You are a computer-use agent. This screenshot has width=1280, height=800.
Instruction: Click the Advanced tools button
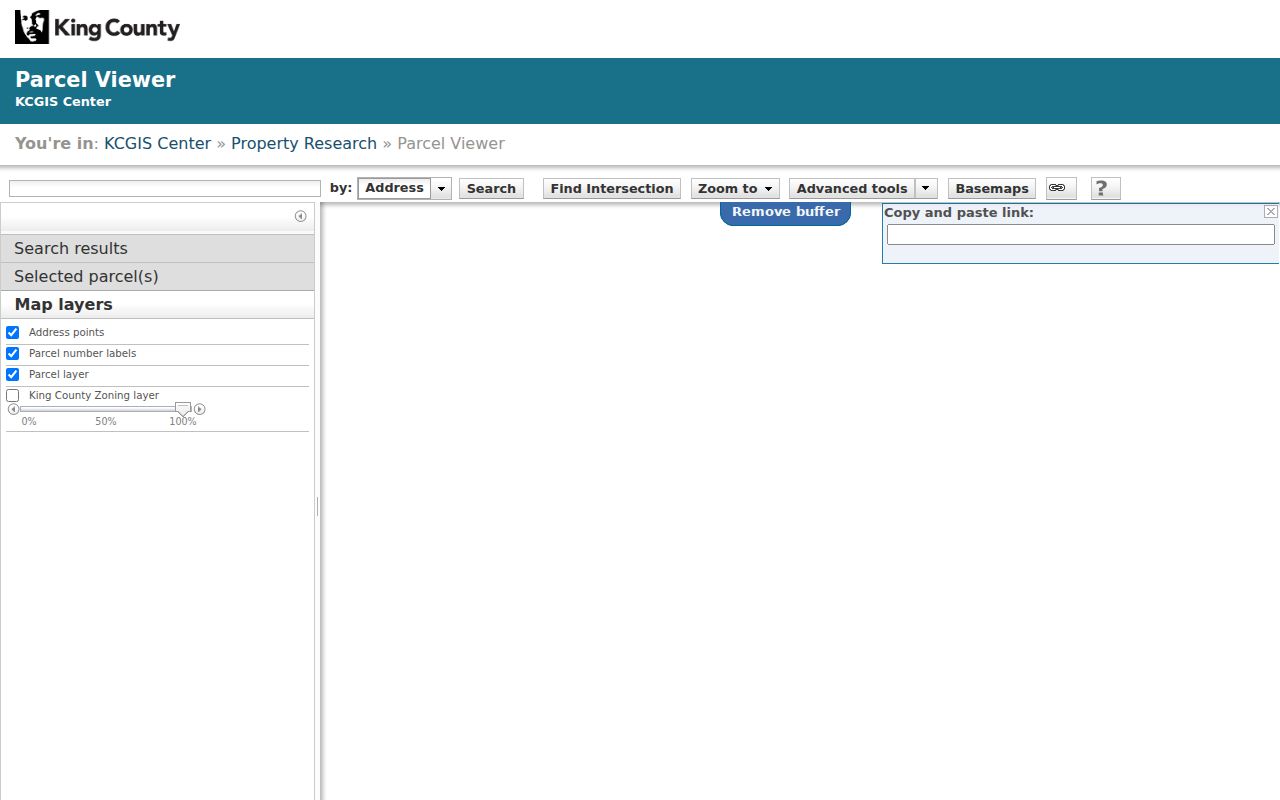click(852, 188)
